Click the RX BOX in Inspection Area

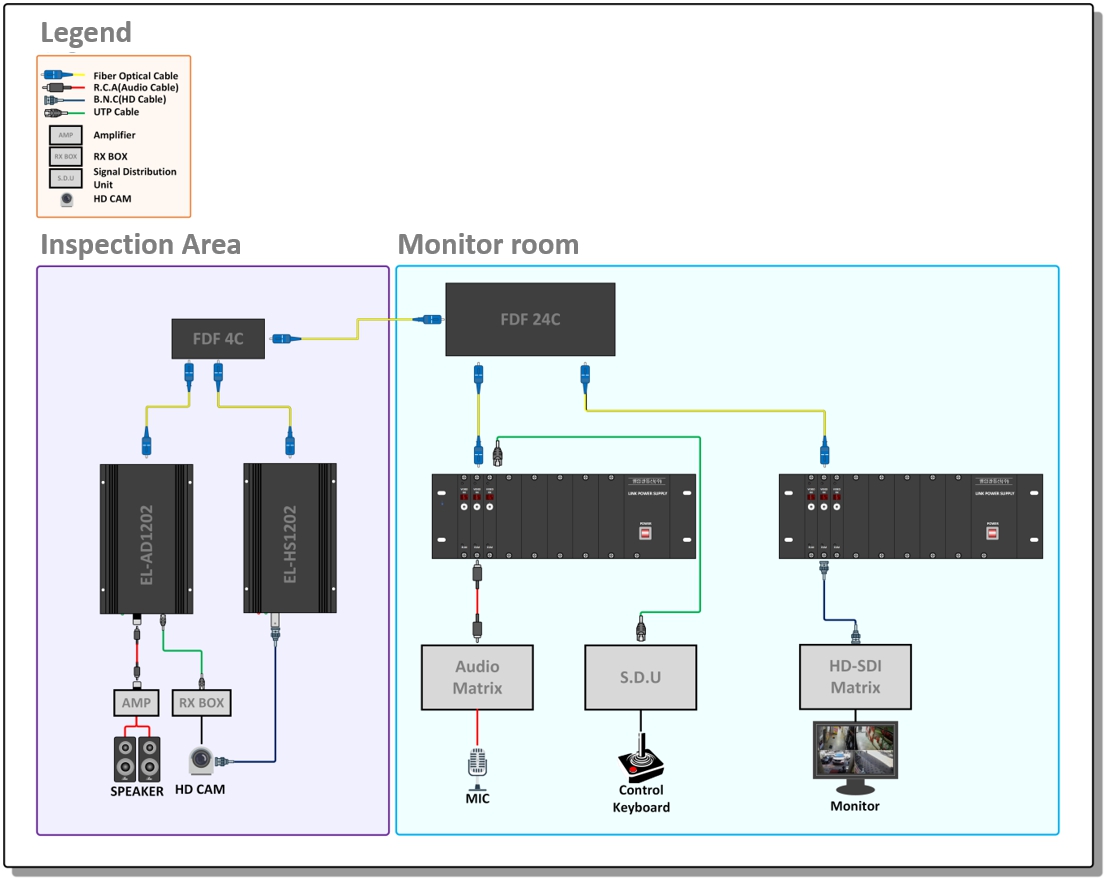(202, 703)
